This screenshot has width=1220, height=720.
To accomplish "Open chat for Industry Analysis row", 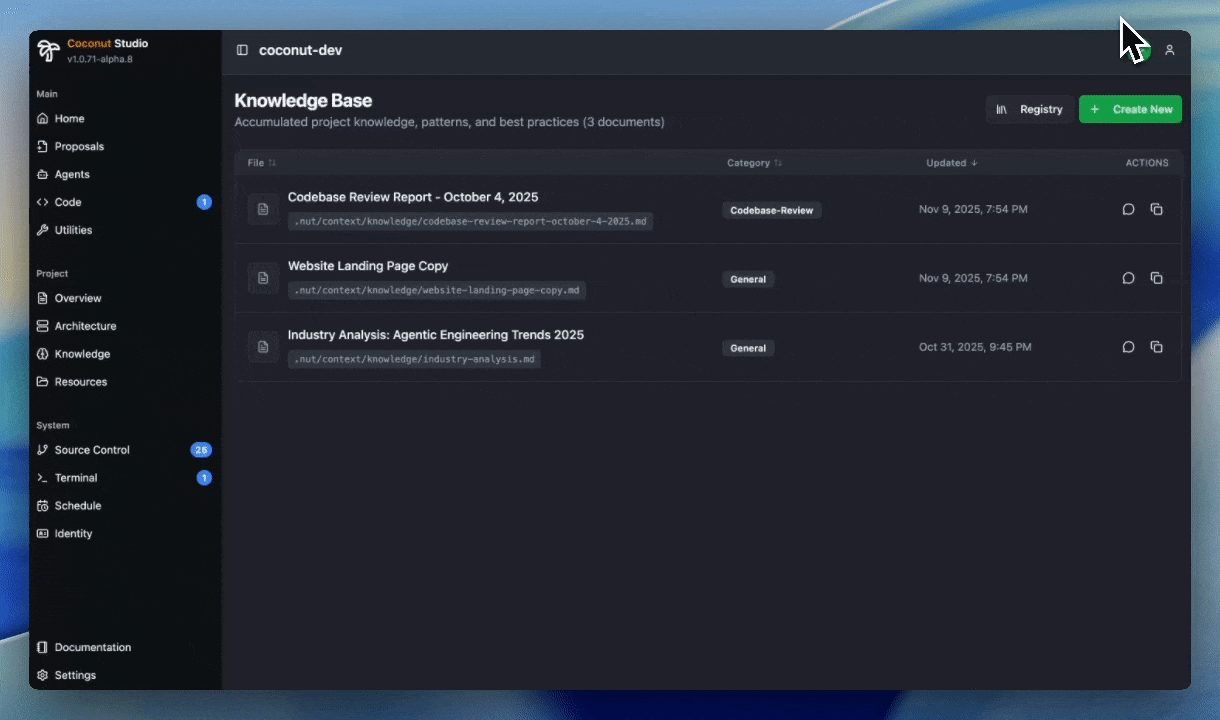I will 1128,347.
